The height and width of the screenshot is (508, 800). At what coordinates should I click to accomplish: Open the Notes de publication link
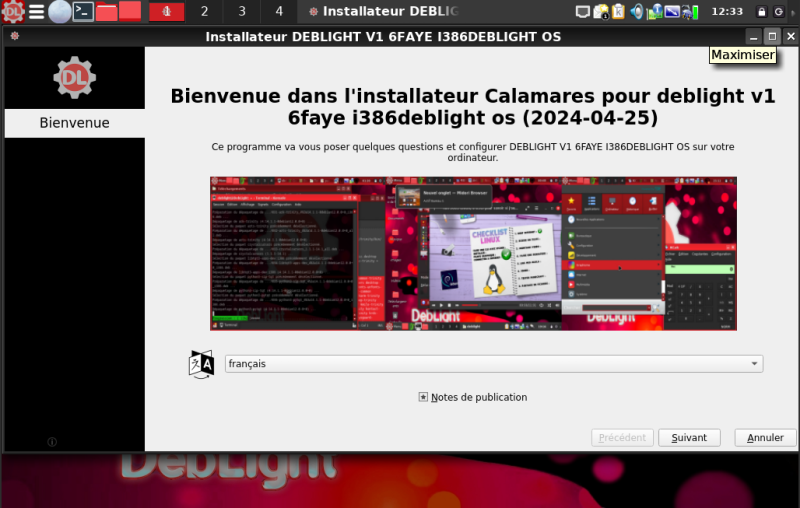[x=479, y=397]
